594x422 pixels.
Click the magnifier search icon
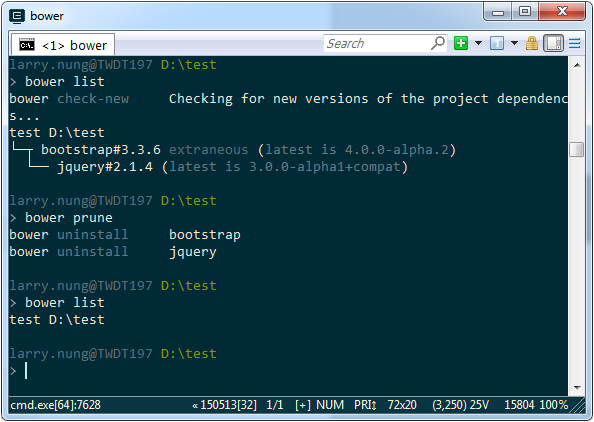(x=438, y=43)
